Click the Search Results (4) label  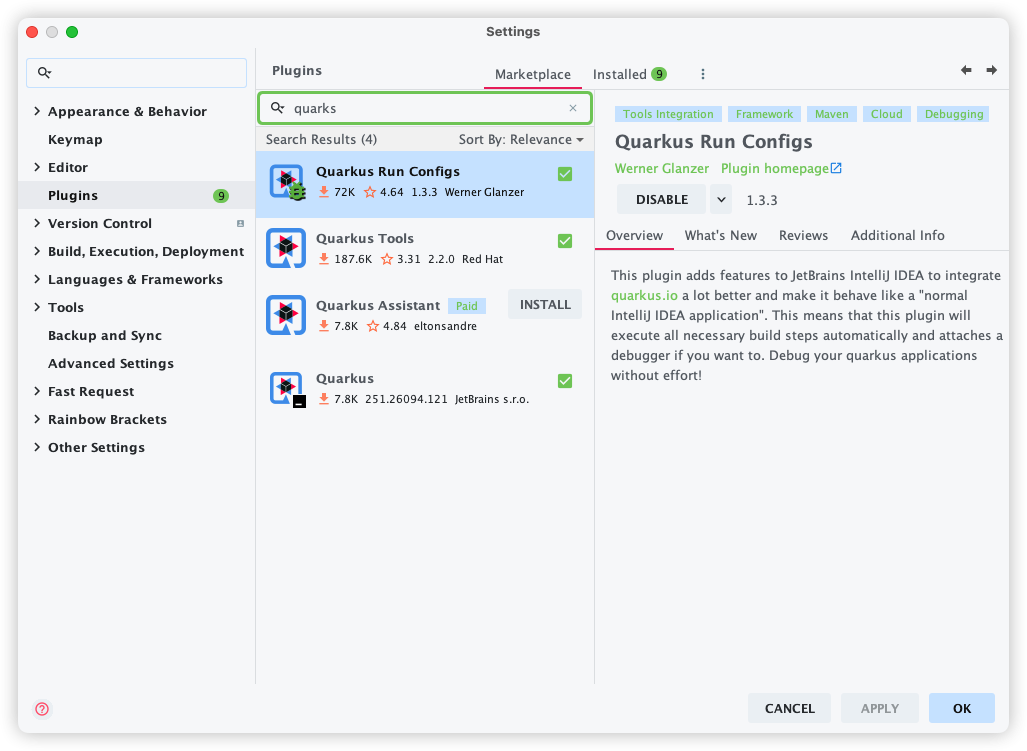(321, 139)
